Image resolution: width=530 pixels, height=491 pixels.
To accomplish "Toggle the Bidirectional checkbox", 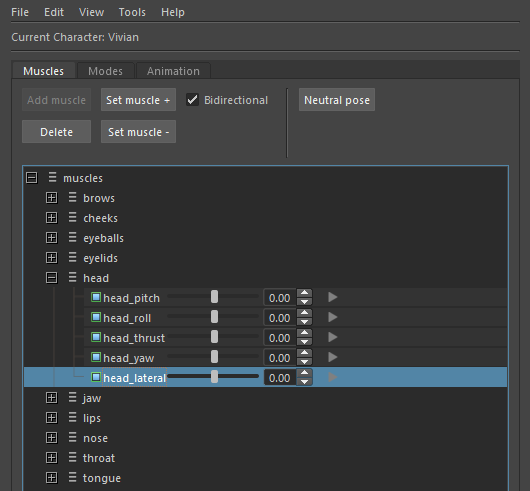I will pos(192,100).
